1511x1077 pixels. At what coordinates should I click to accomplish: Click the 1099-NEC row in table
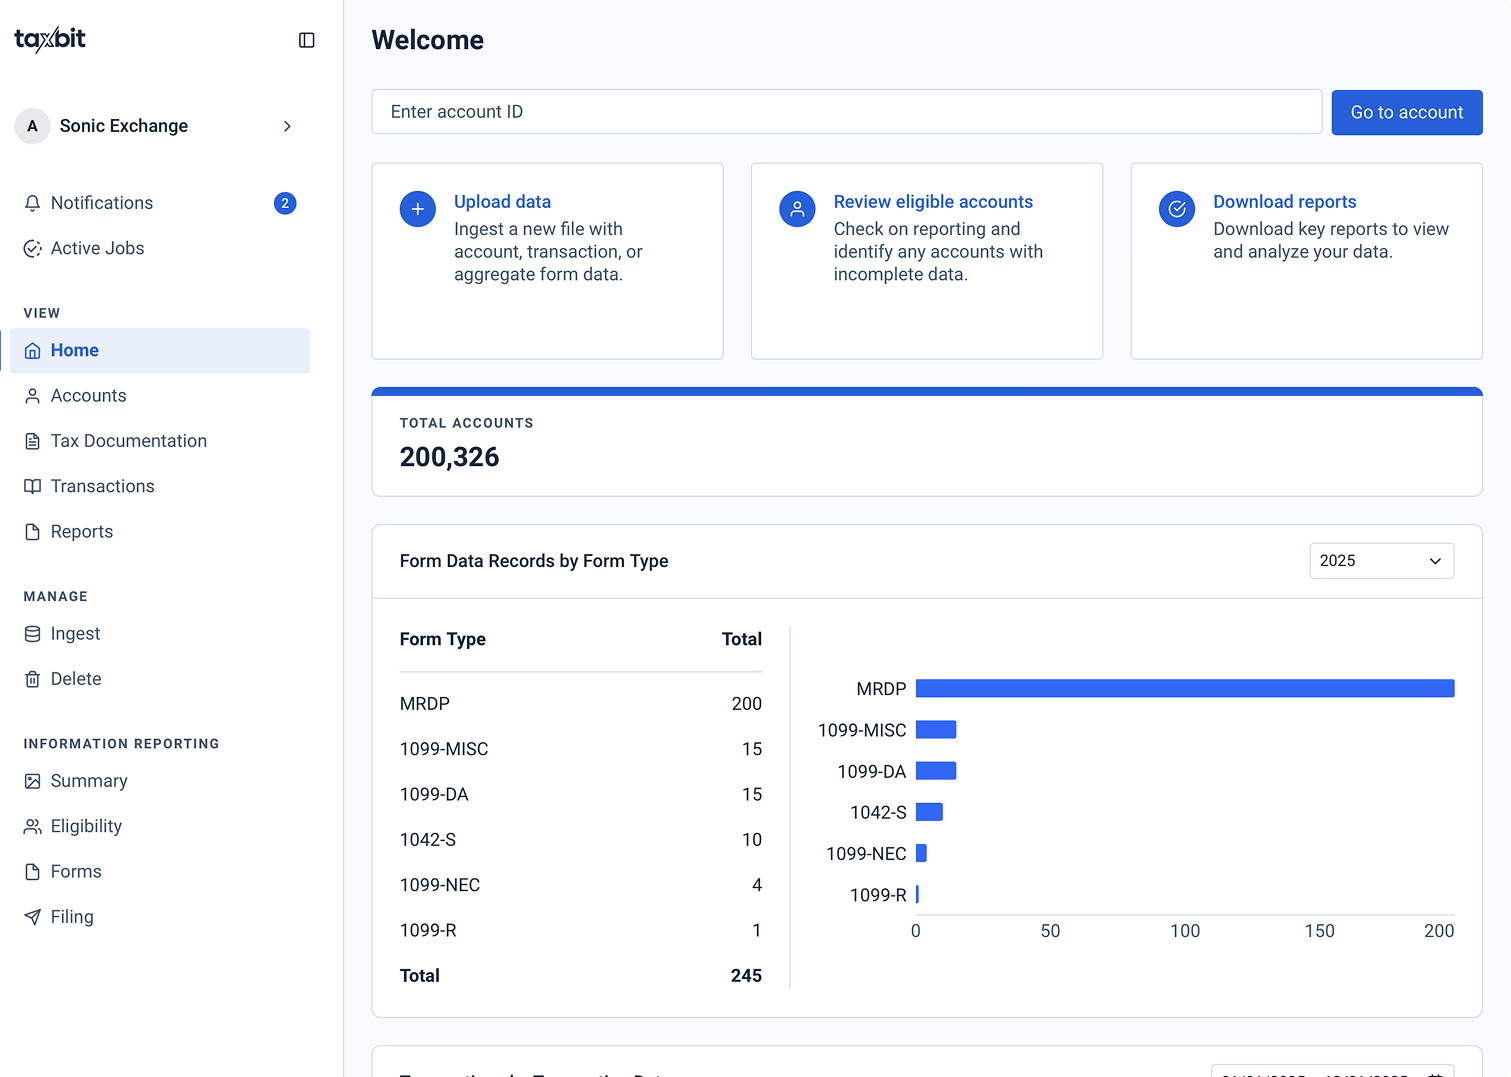[581, 885]
